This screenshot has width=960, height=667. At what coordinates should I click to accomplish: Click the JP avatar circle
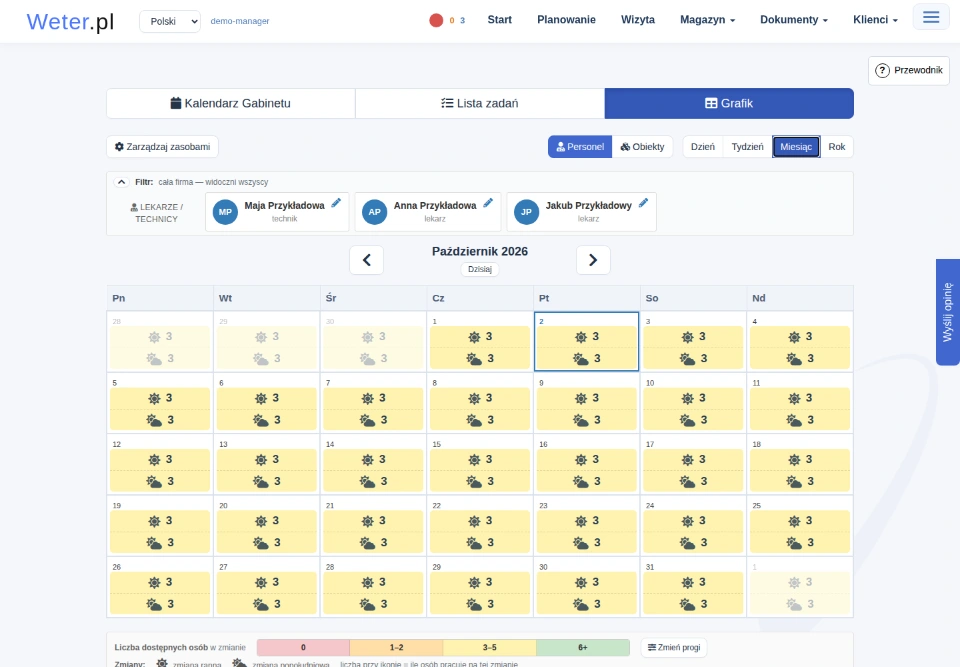[x=527, y=212]
